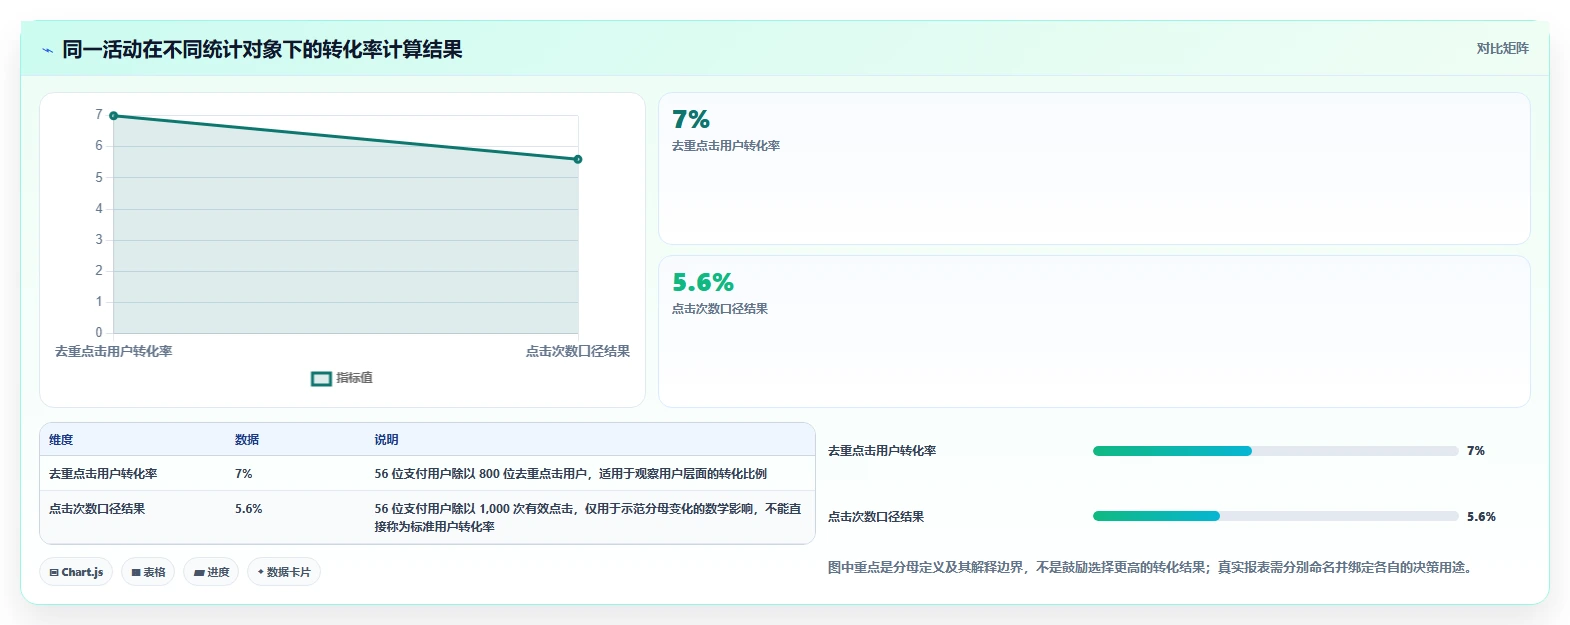
Task: Click the 数据卡片 tag
Action: [x=284, y=572]
